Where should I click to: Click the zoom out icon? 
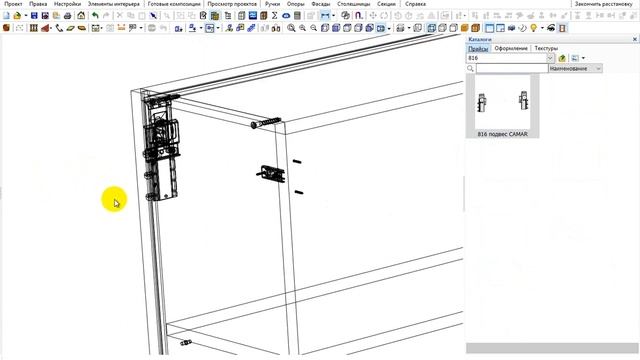point(313,28)
